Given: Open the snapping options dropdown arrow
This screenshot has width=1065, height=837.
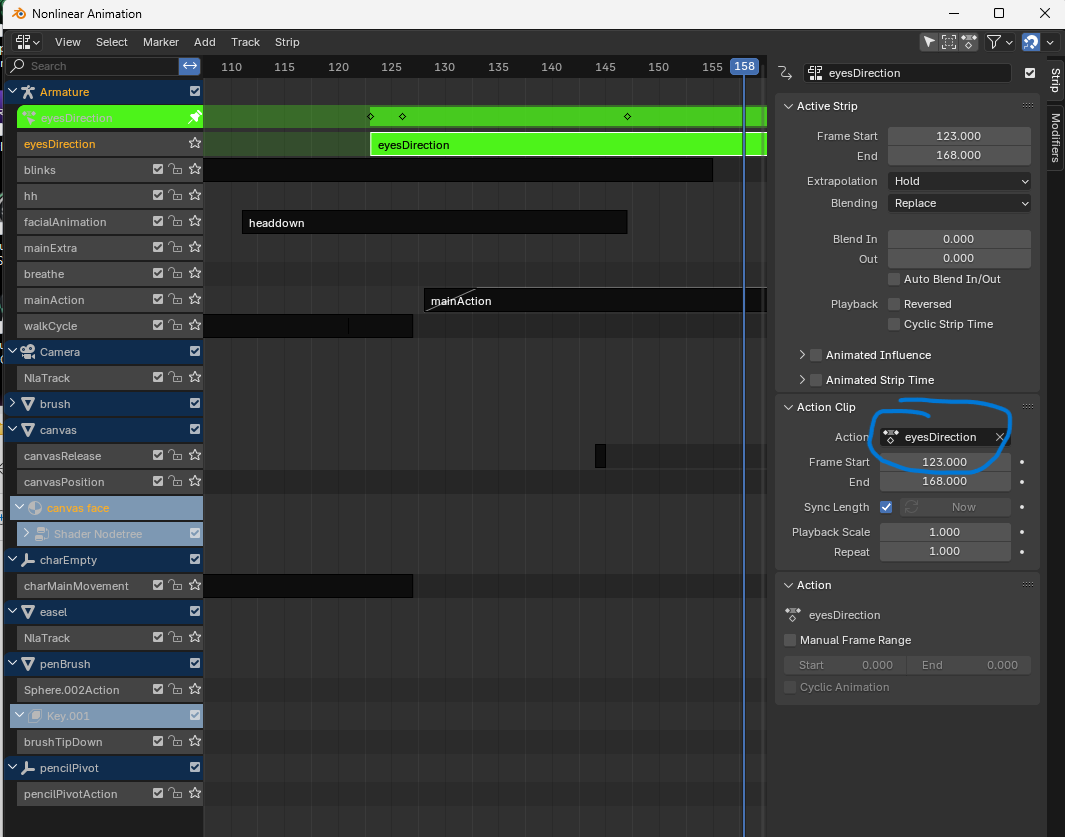Looking at the screenshot, I should point(1049,42).
